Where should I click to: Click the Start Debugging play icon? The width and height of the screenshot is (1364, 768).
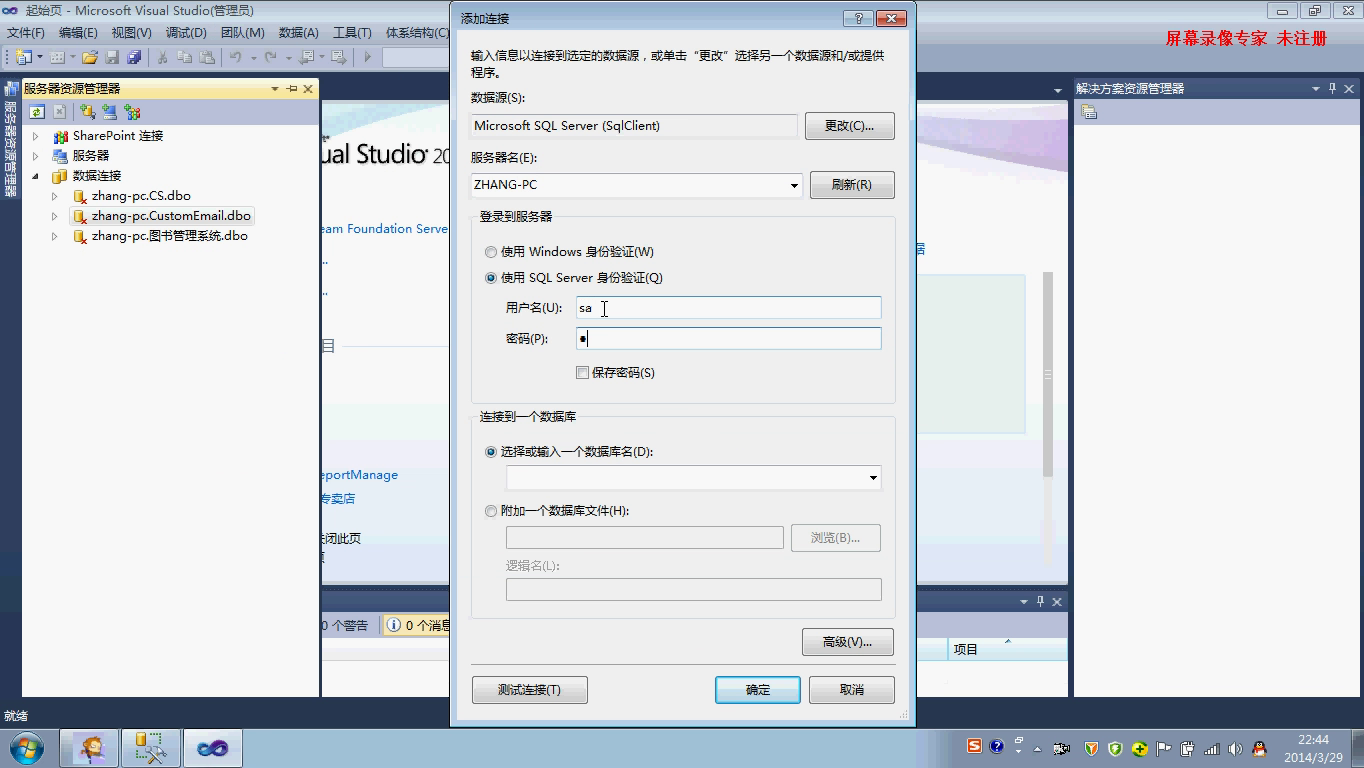367,57
